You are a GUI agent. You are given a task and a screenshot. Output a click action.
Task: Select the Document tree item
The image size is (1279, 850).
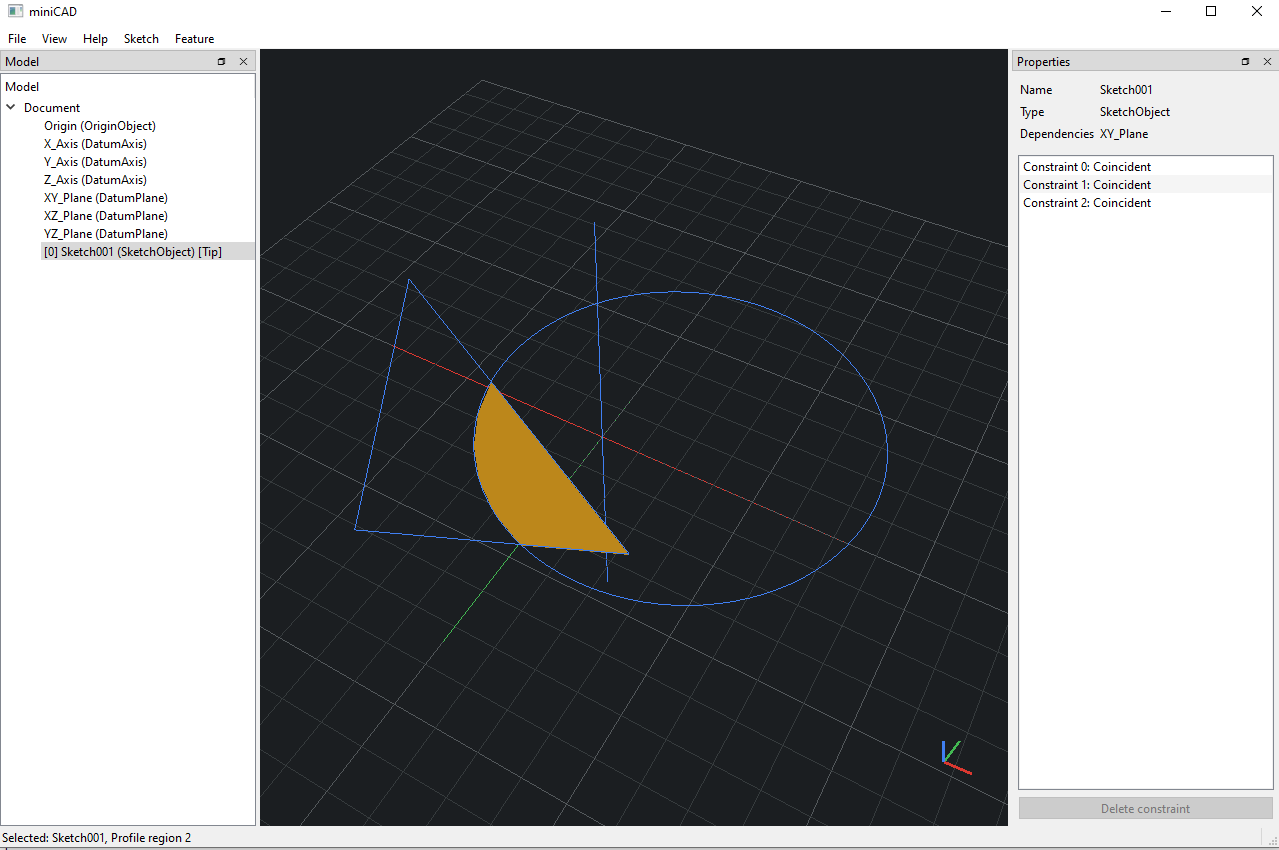(52, 108)
